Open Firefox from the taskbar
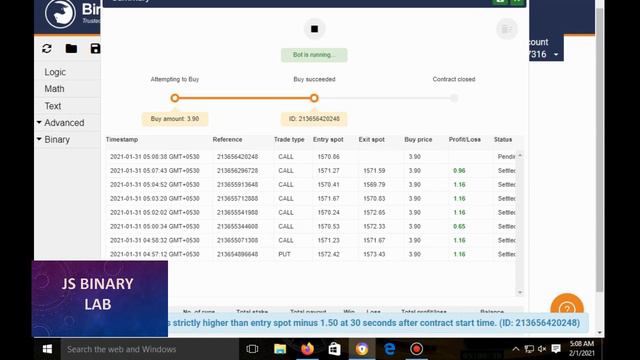The height and width of the screenshot is (360, 640). point(307,349)
